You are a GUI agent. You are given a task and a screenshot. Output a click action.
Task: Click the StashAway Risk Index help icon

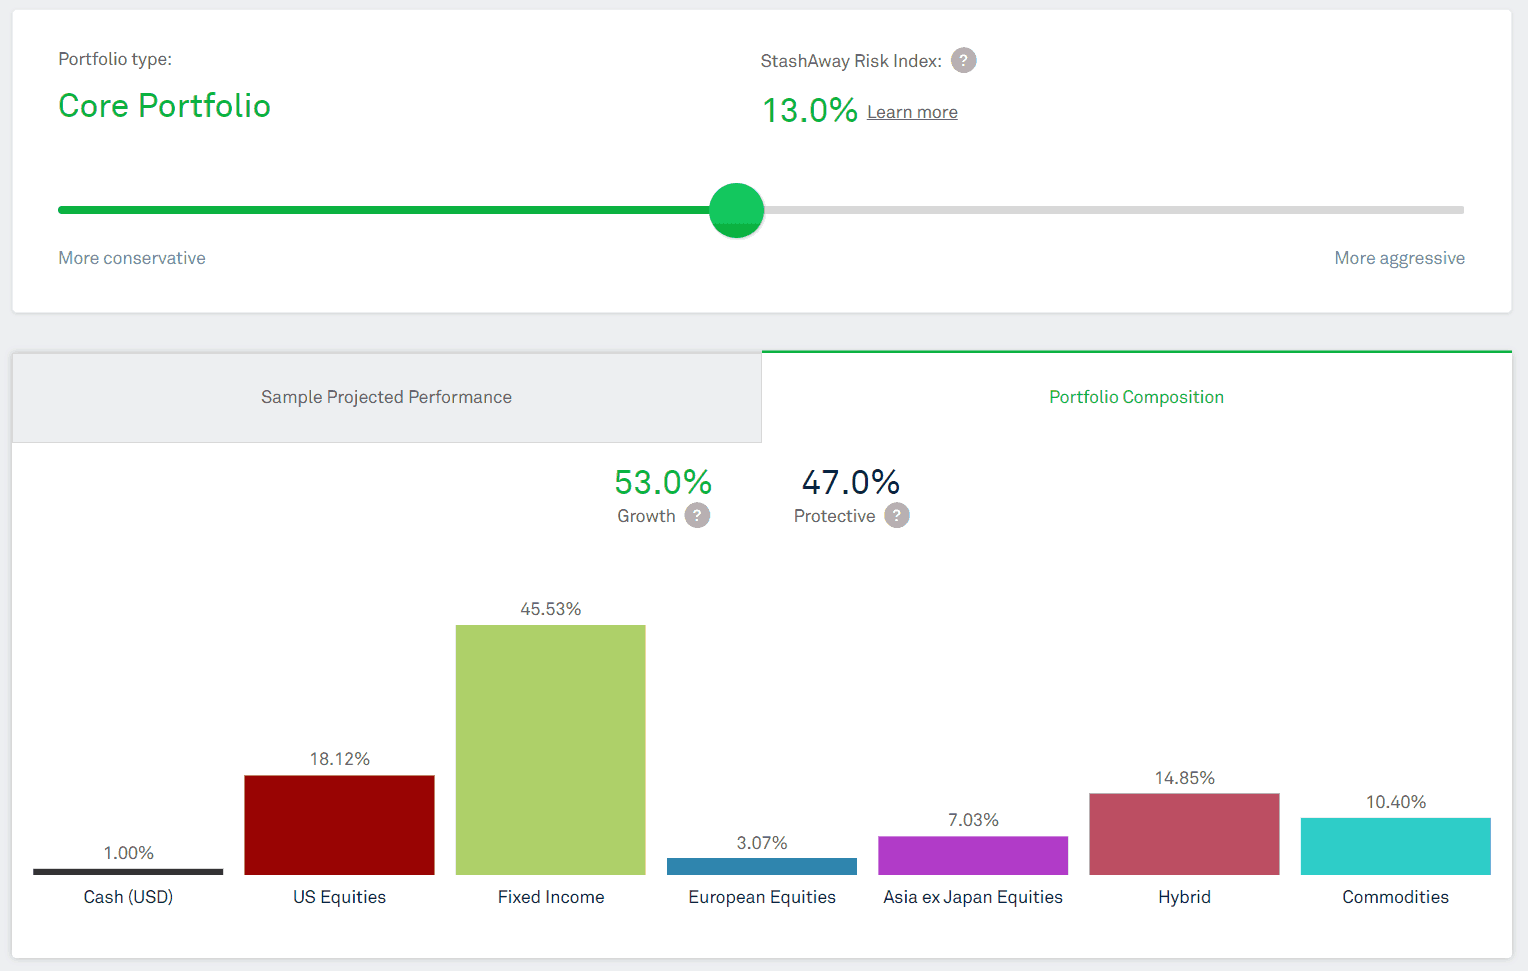click(963, 61)
